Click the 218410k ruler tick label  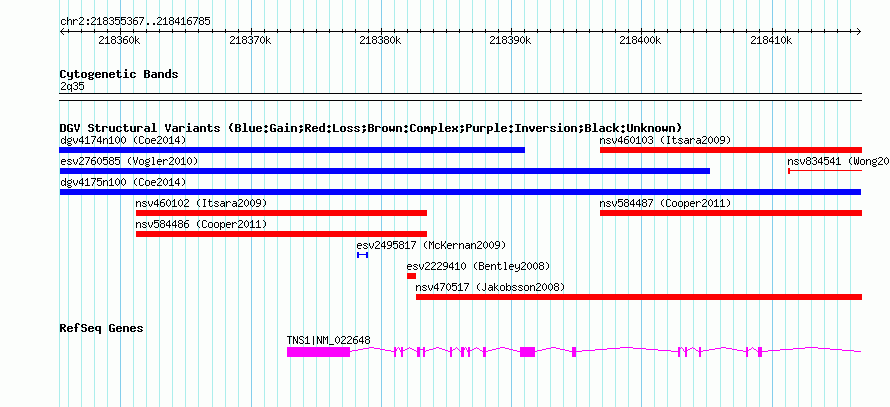coord(772,40)
